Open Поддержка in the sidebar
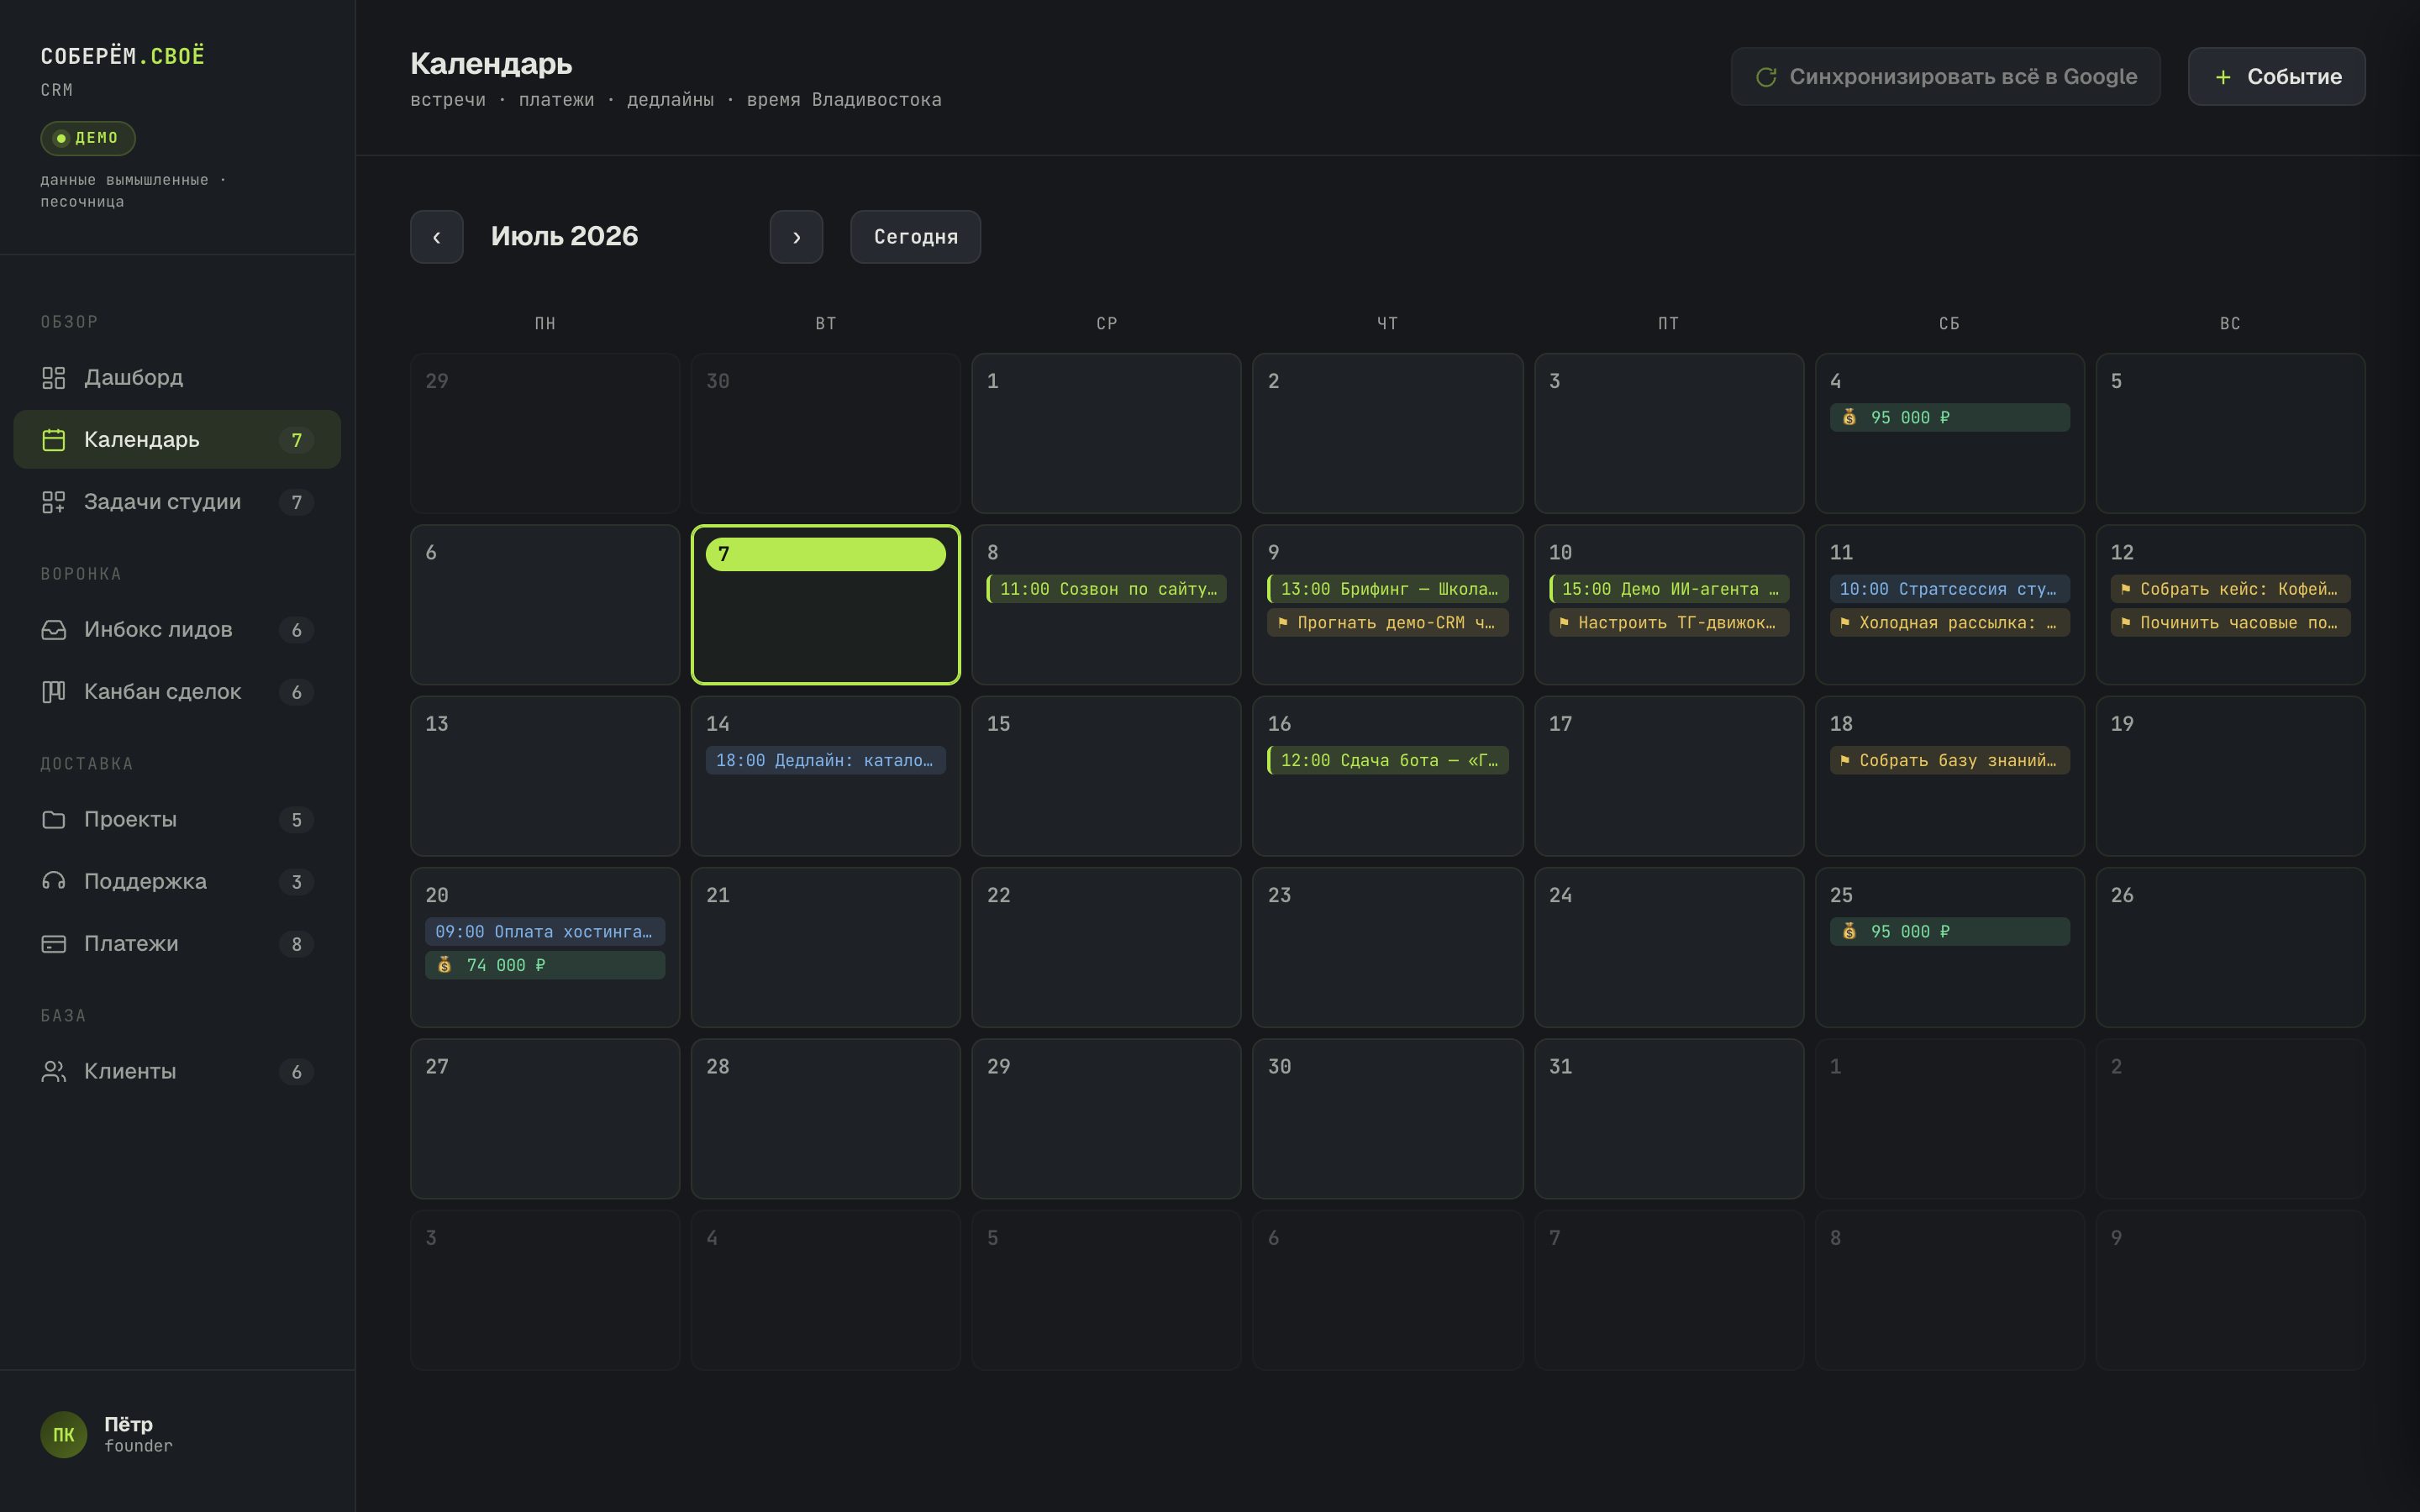 pos(177,882)
